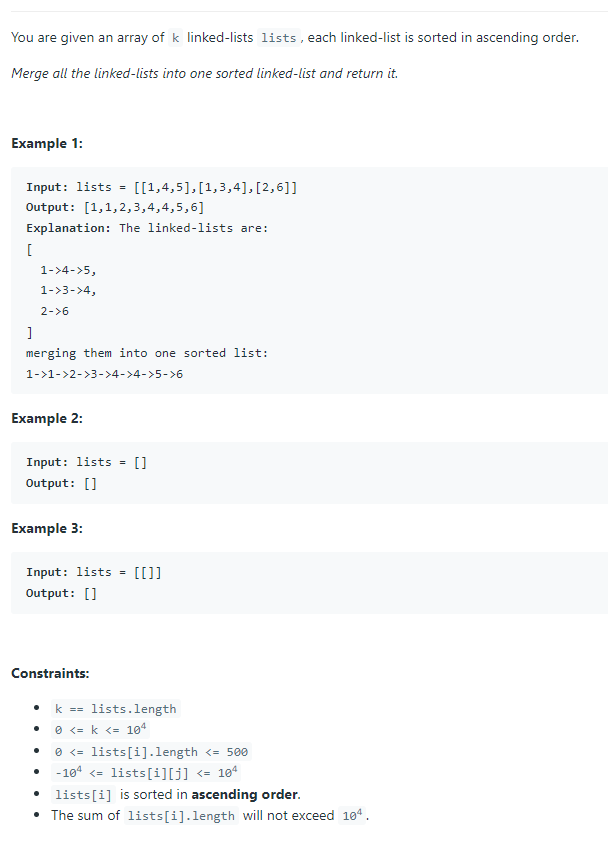Select the 'Example 1:' heading
This screenshot has height=848, width=608.
point(47,143)
